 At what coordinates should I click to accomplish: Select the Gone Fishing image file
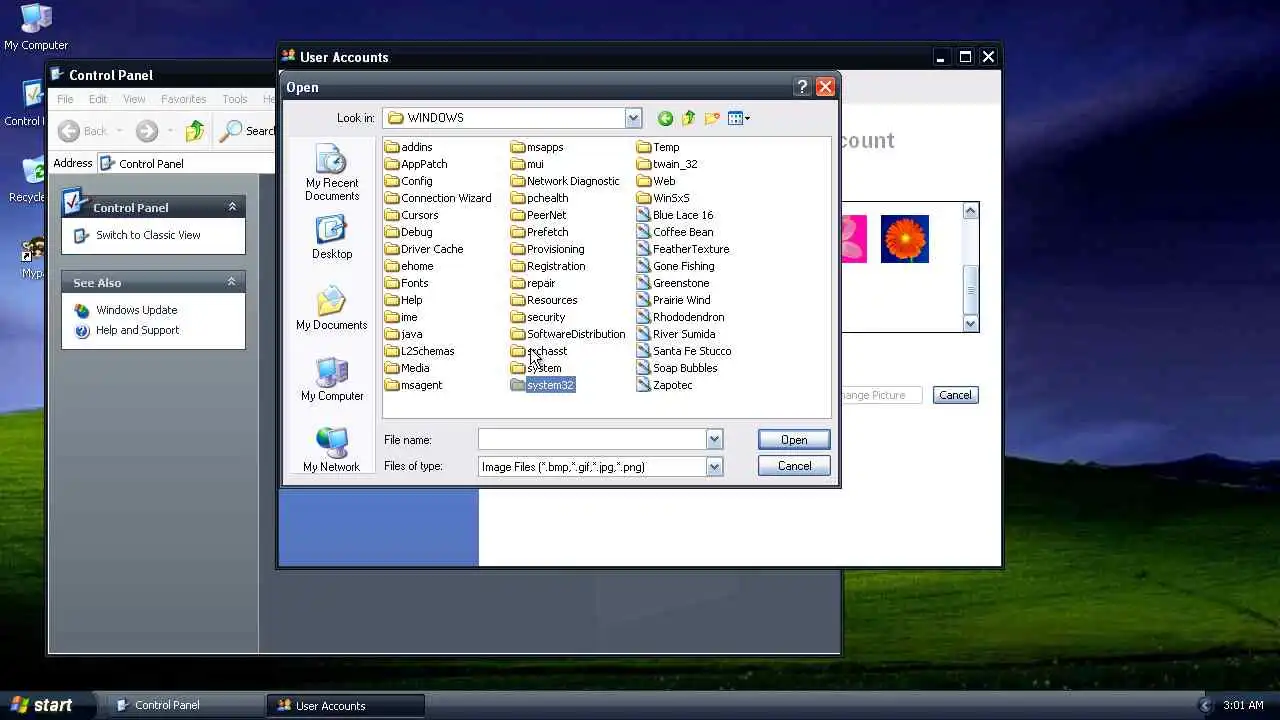pyautogui.click(x=676, y=266)
